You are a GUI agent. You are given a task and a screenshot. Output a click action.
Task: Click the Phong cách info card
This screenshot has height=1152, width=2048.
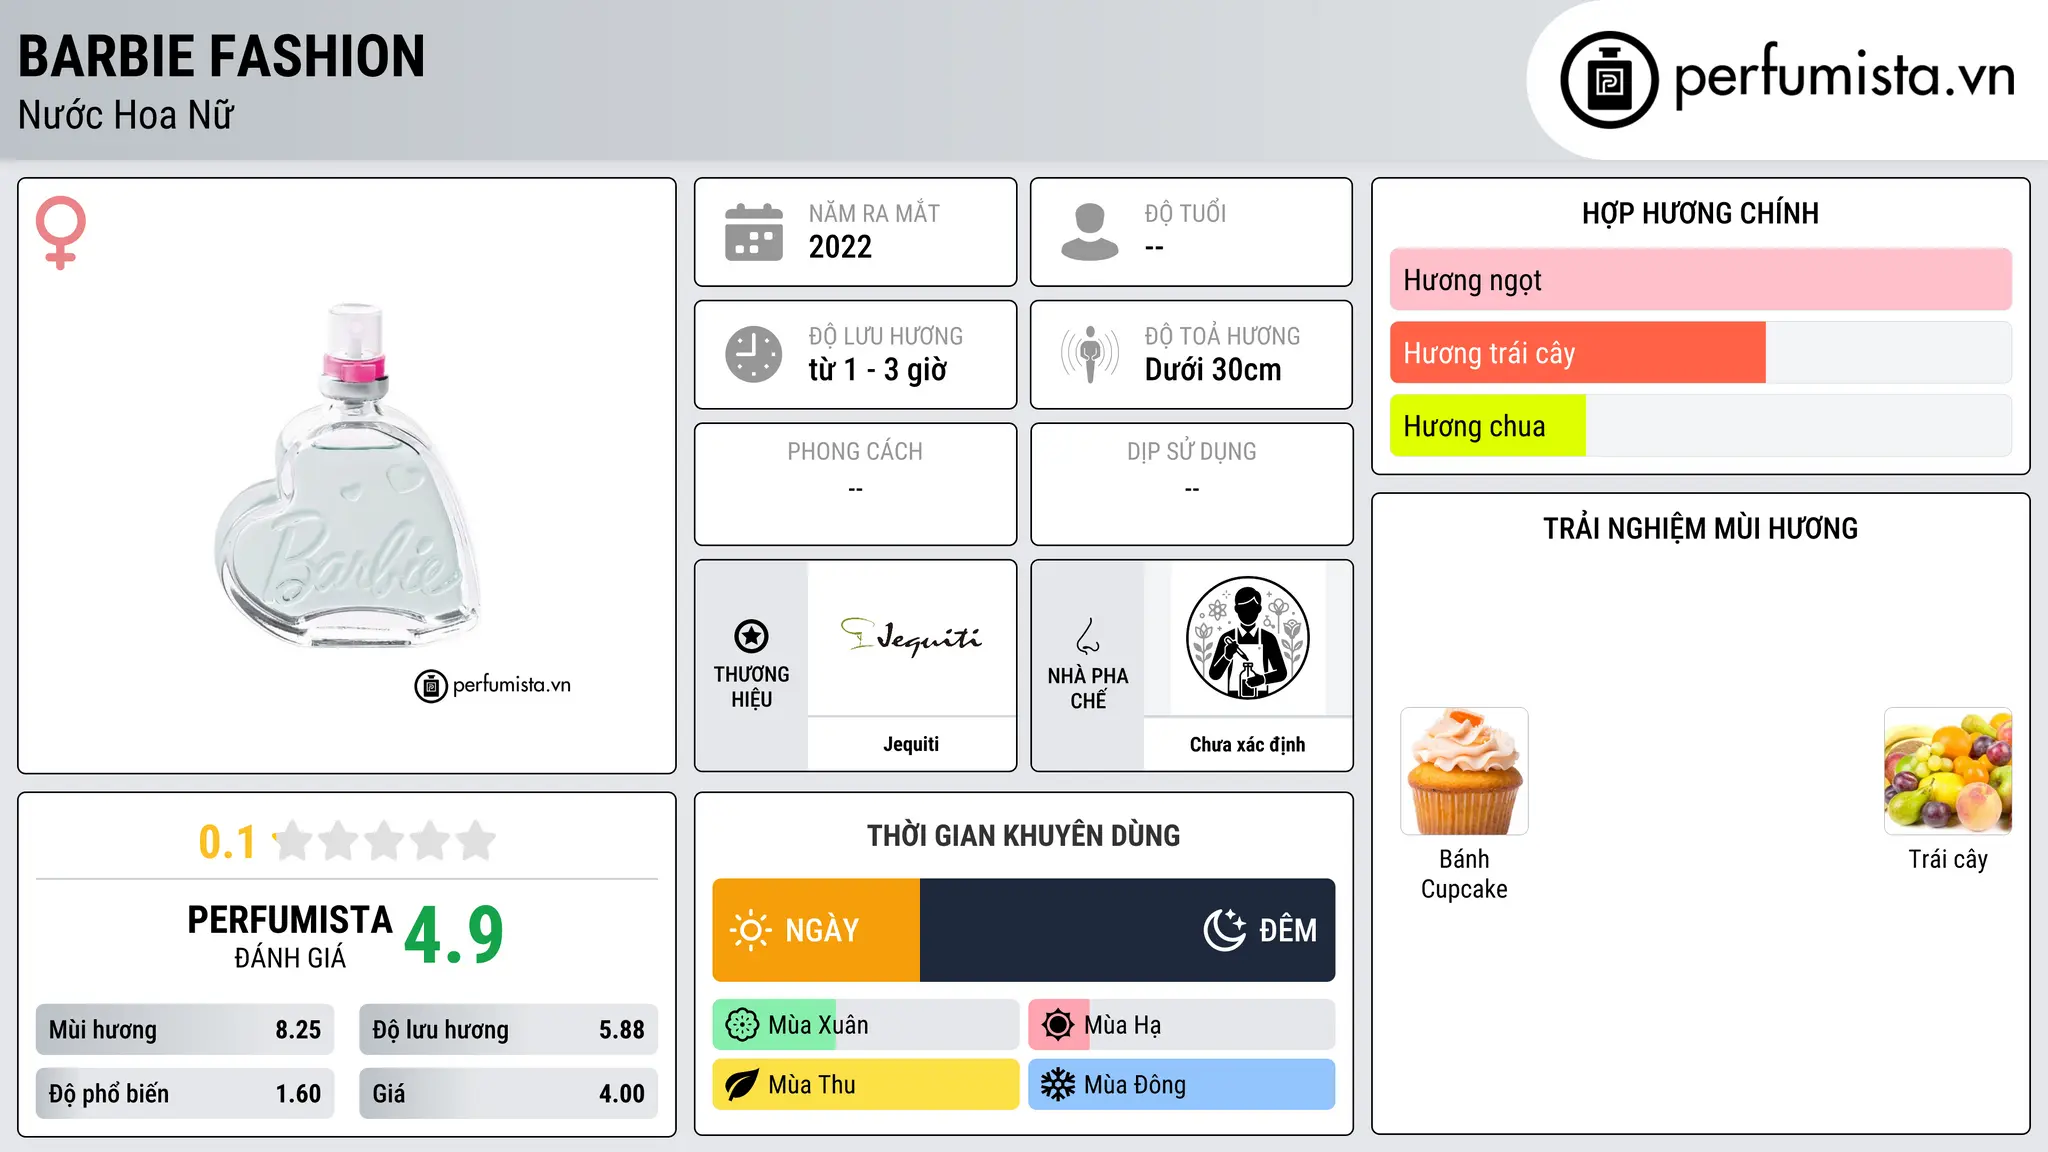856,484
